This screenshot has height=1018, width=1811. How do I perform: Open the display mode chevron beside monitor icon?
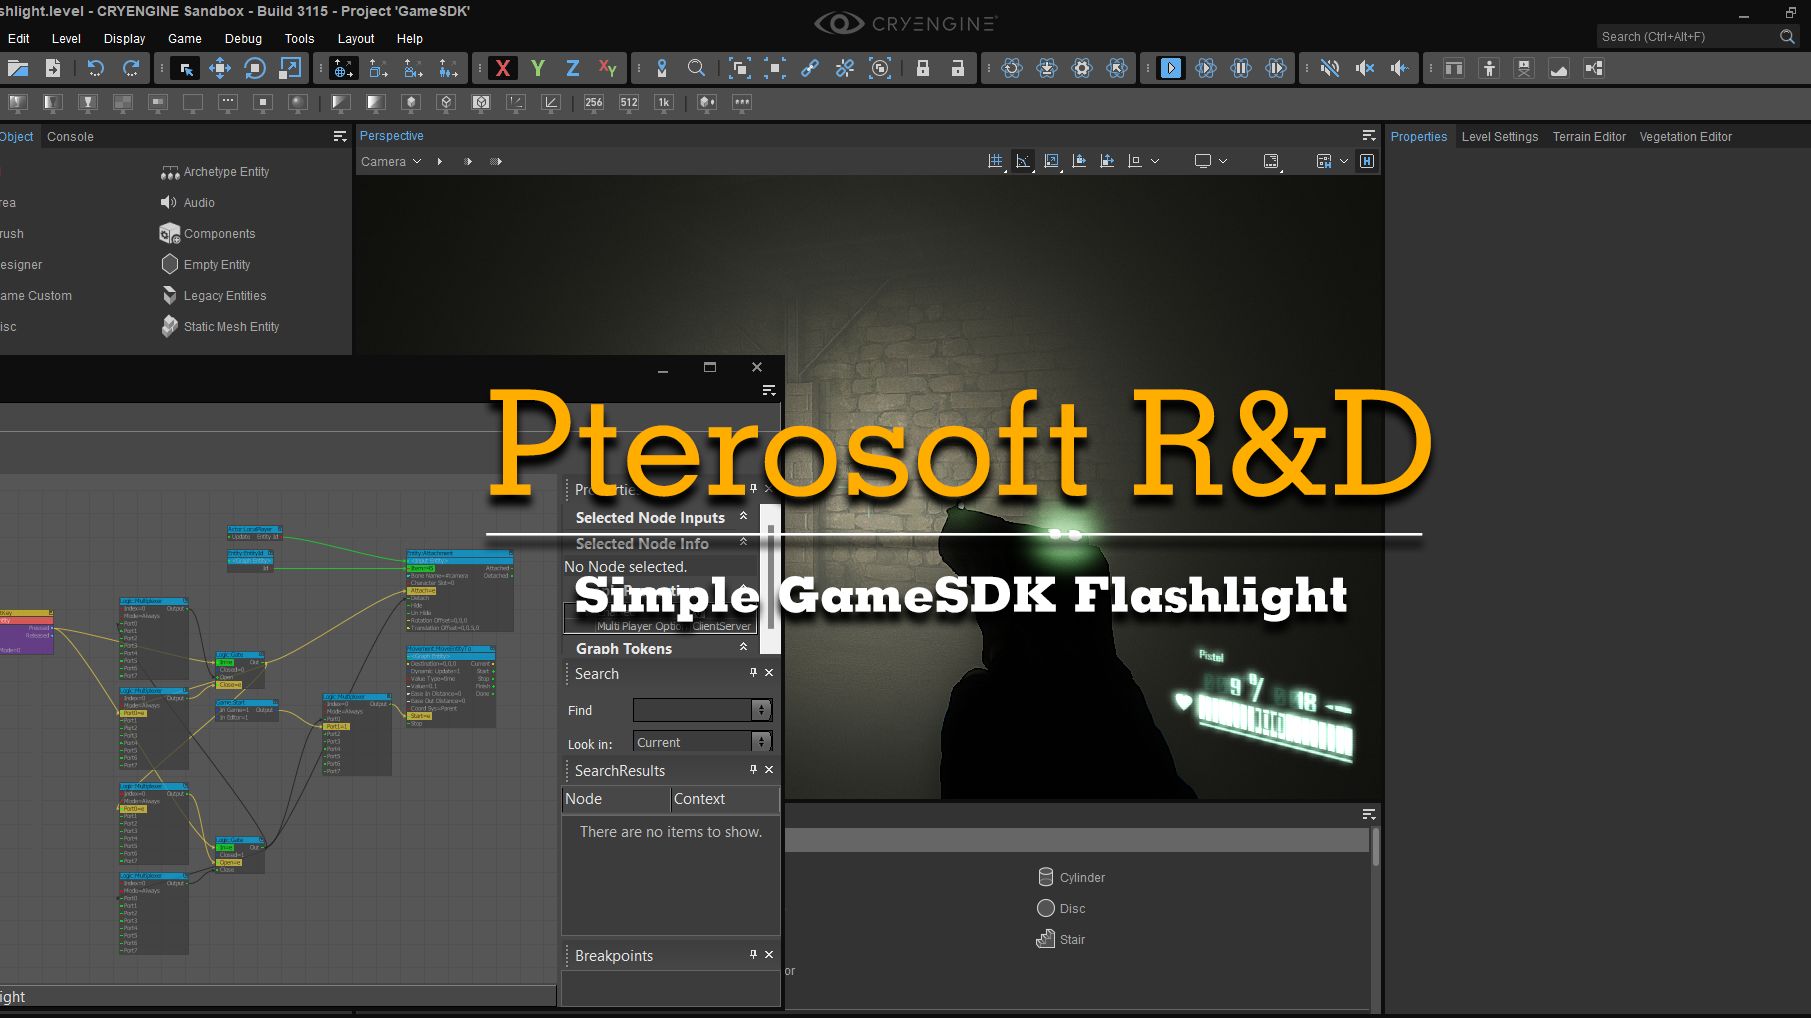pos(1222,161)
